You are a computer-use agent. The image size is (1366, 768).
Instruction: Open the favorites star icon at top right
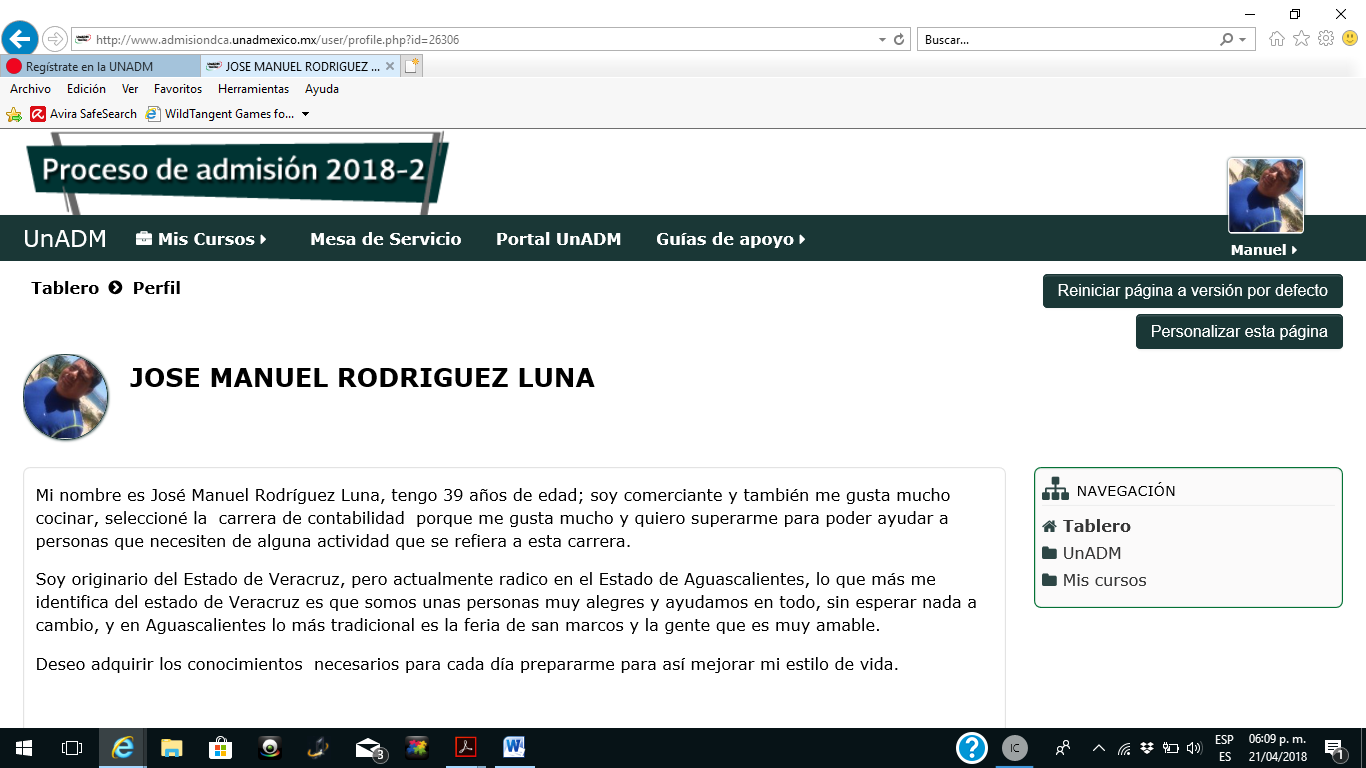pyautogui.click(x=1301, y=39)
